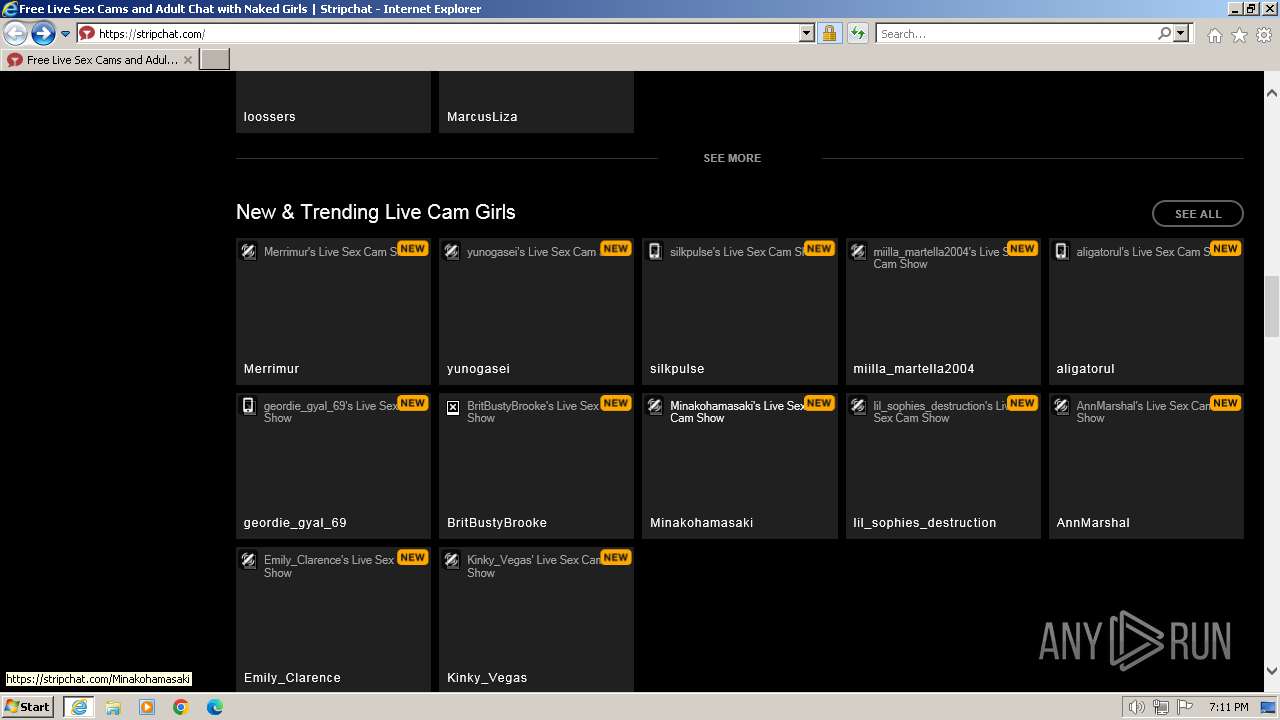The image size is (1280, 720).
Task: Open the Merrimur cam thumbnail
Action: 333,311
